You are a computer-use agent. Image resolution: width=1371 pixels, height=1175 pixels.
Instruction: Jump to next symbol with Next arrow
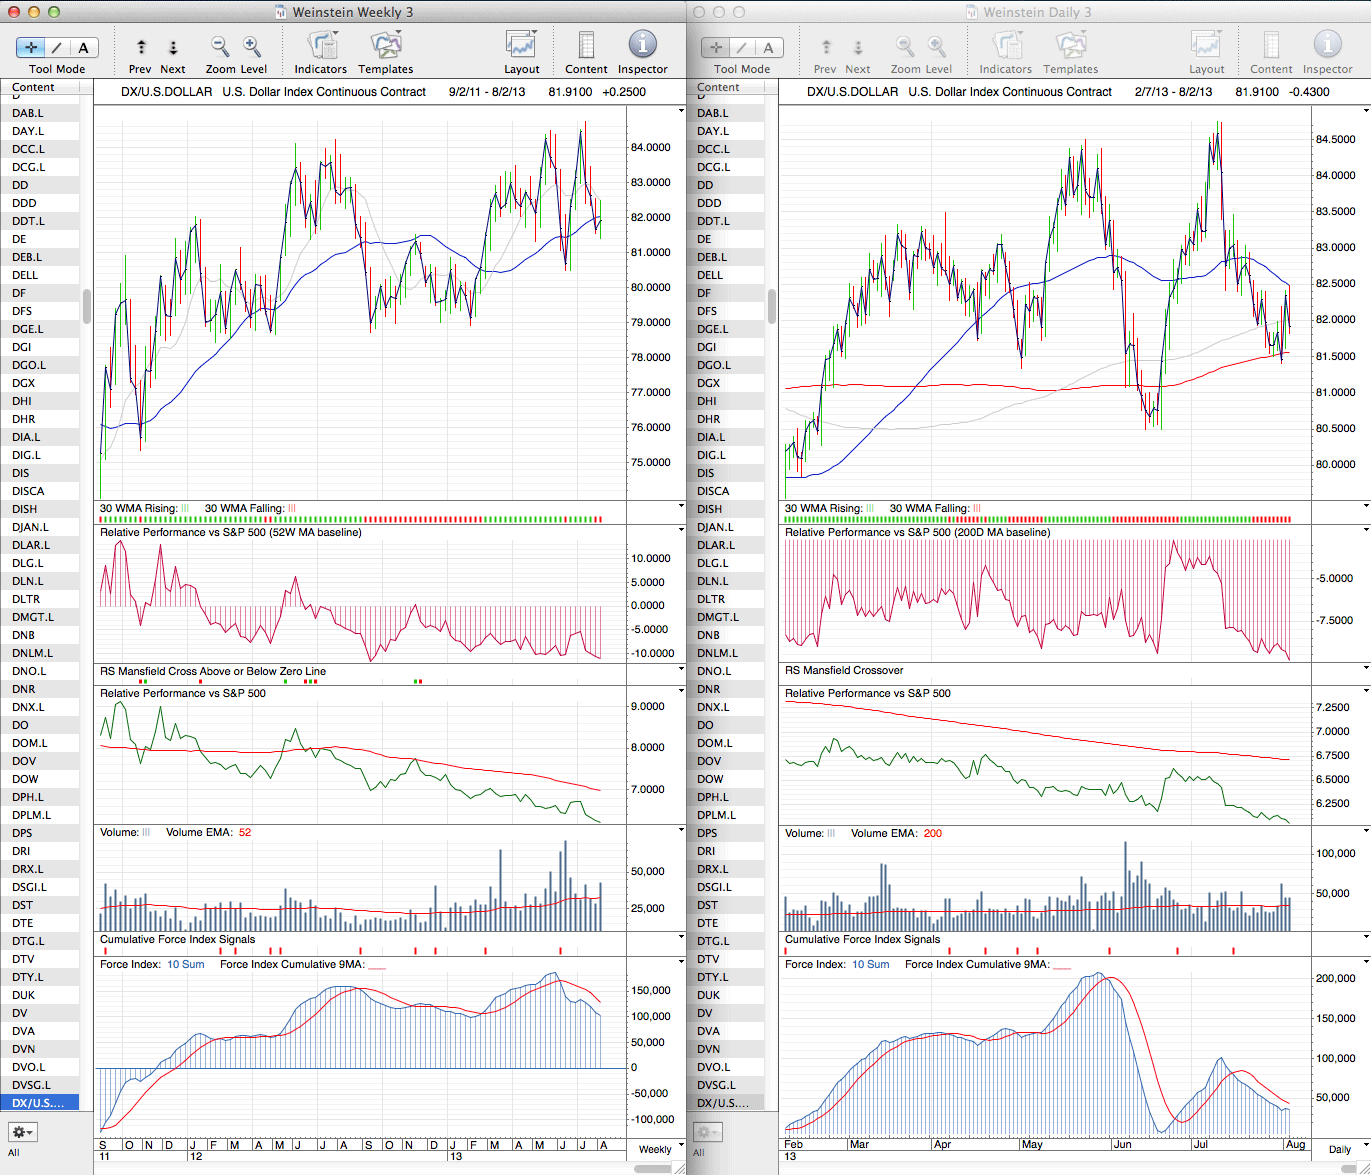click(x=172, y=47)
